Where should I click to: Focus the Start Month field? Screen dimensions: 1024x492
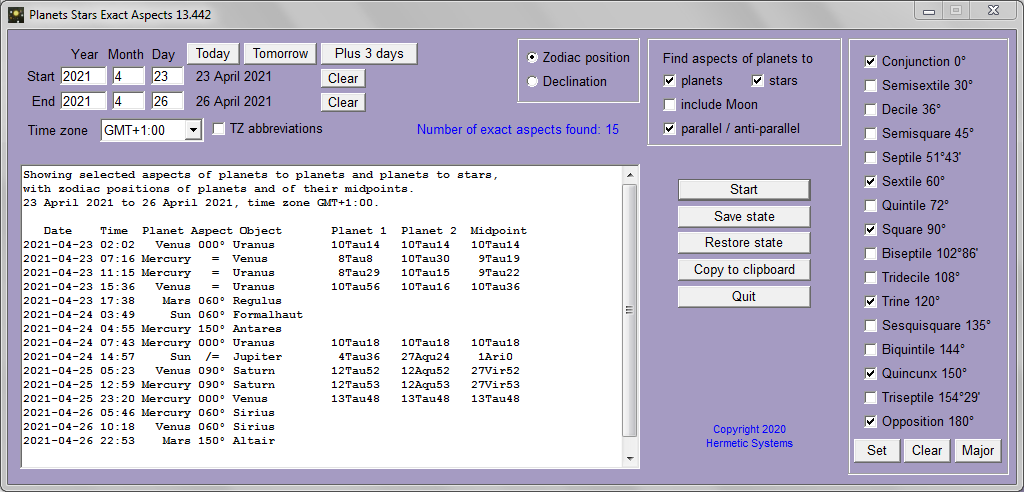pyautogui.click(x=128, y=76)
